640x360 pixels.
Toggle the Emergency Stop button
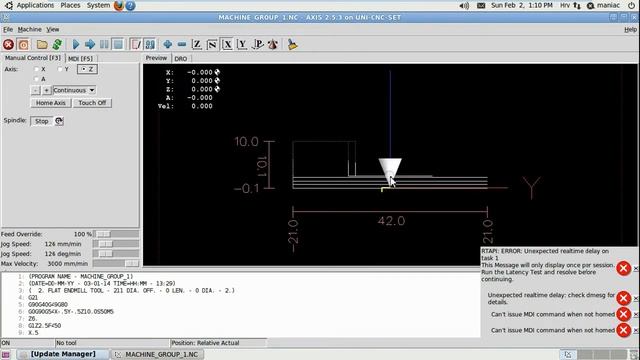tap(8, 44)
